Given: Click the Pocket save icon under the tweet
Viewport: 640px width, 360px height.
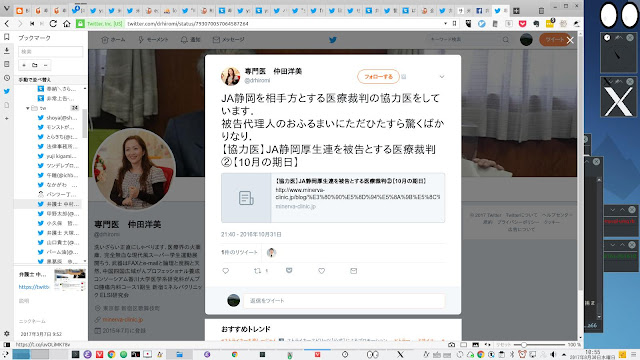Looking at the screenshot, I should [289, 270].
